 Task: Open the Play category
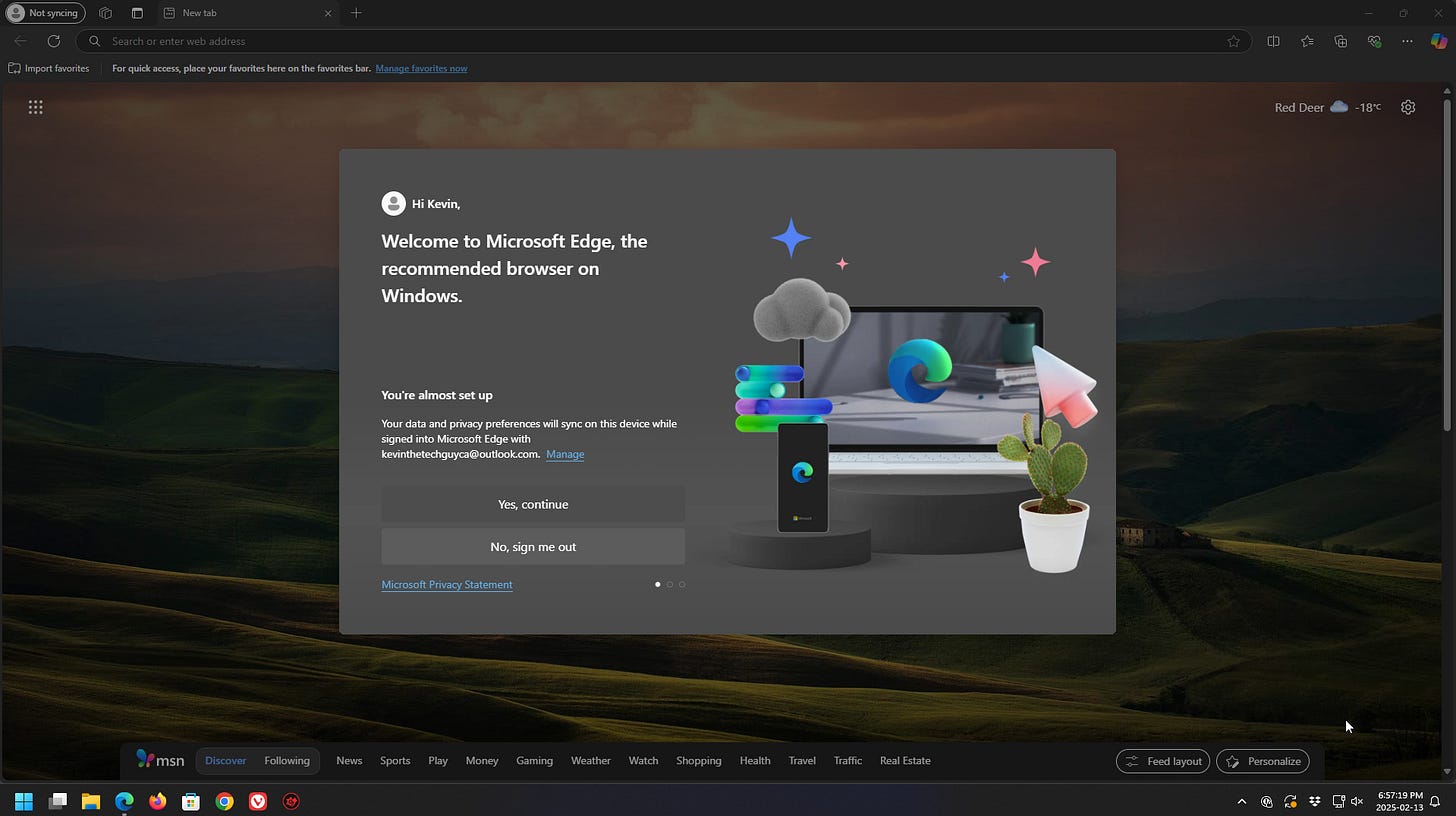click(438, 760)
